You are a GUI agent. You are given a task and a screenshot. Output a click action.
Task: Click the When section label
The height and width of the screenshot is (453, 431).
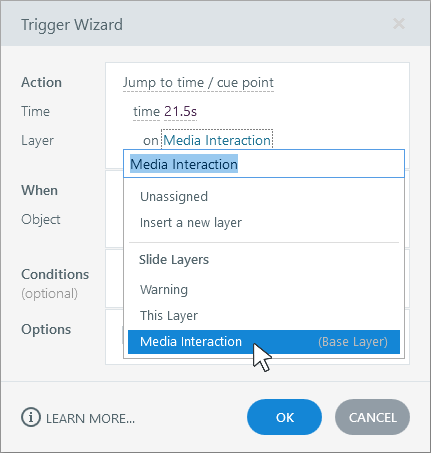click(x=39, y=190)
